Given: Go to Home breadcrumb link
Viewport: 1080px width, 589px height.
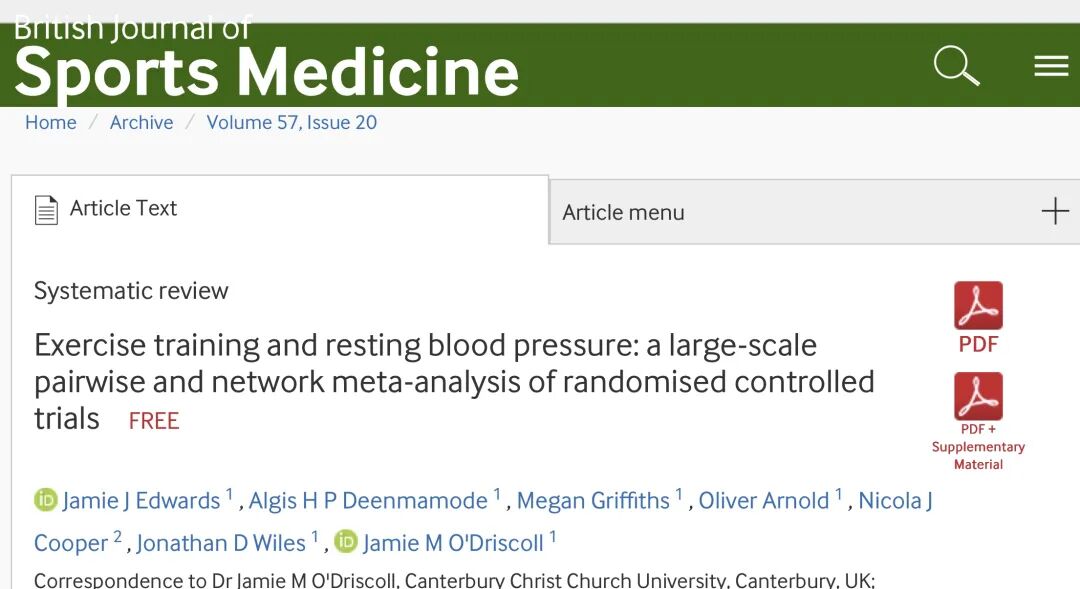Looking at the screenshot, I should 51,123.
